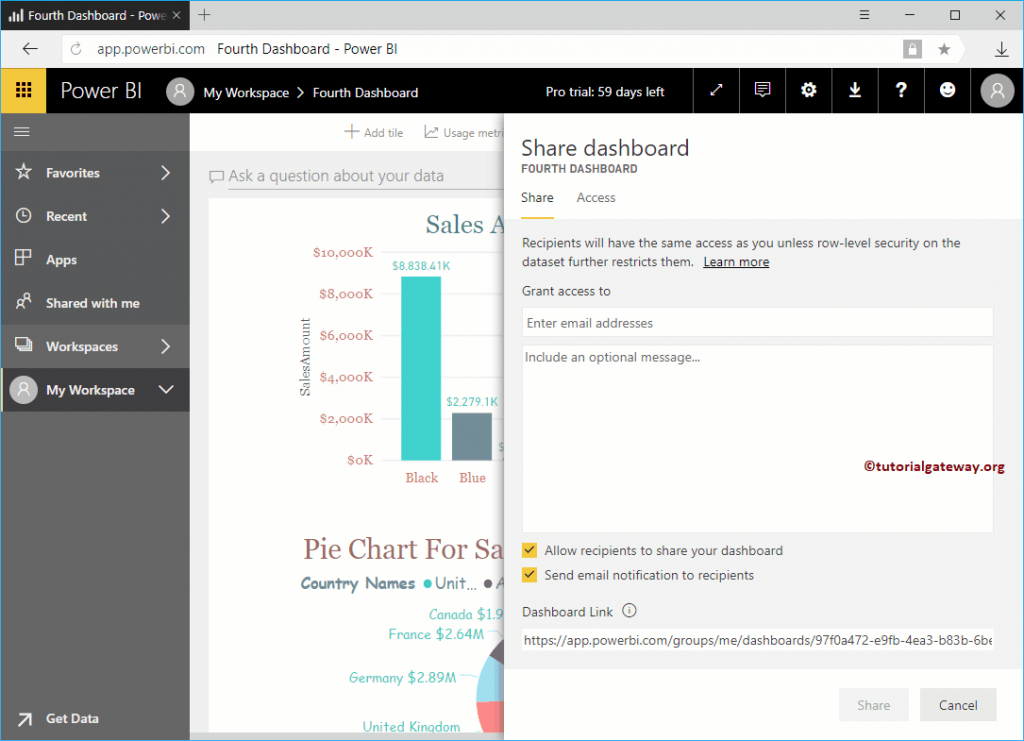Open the notifications comment icon
The width and height of the screenshot is (1024, 741).
pos(762,90)
